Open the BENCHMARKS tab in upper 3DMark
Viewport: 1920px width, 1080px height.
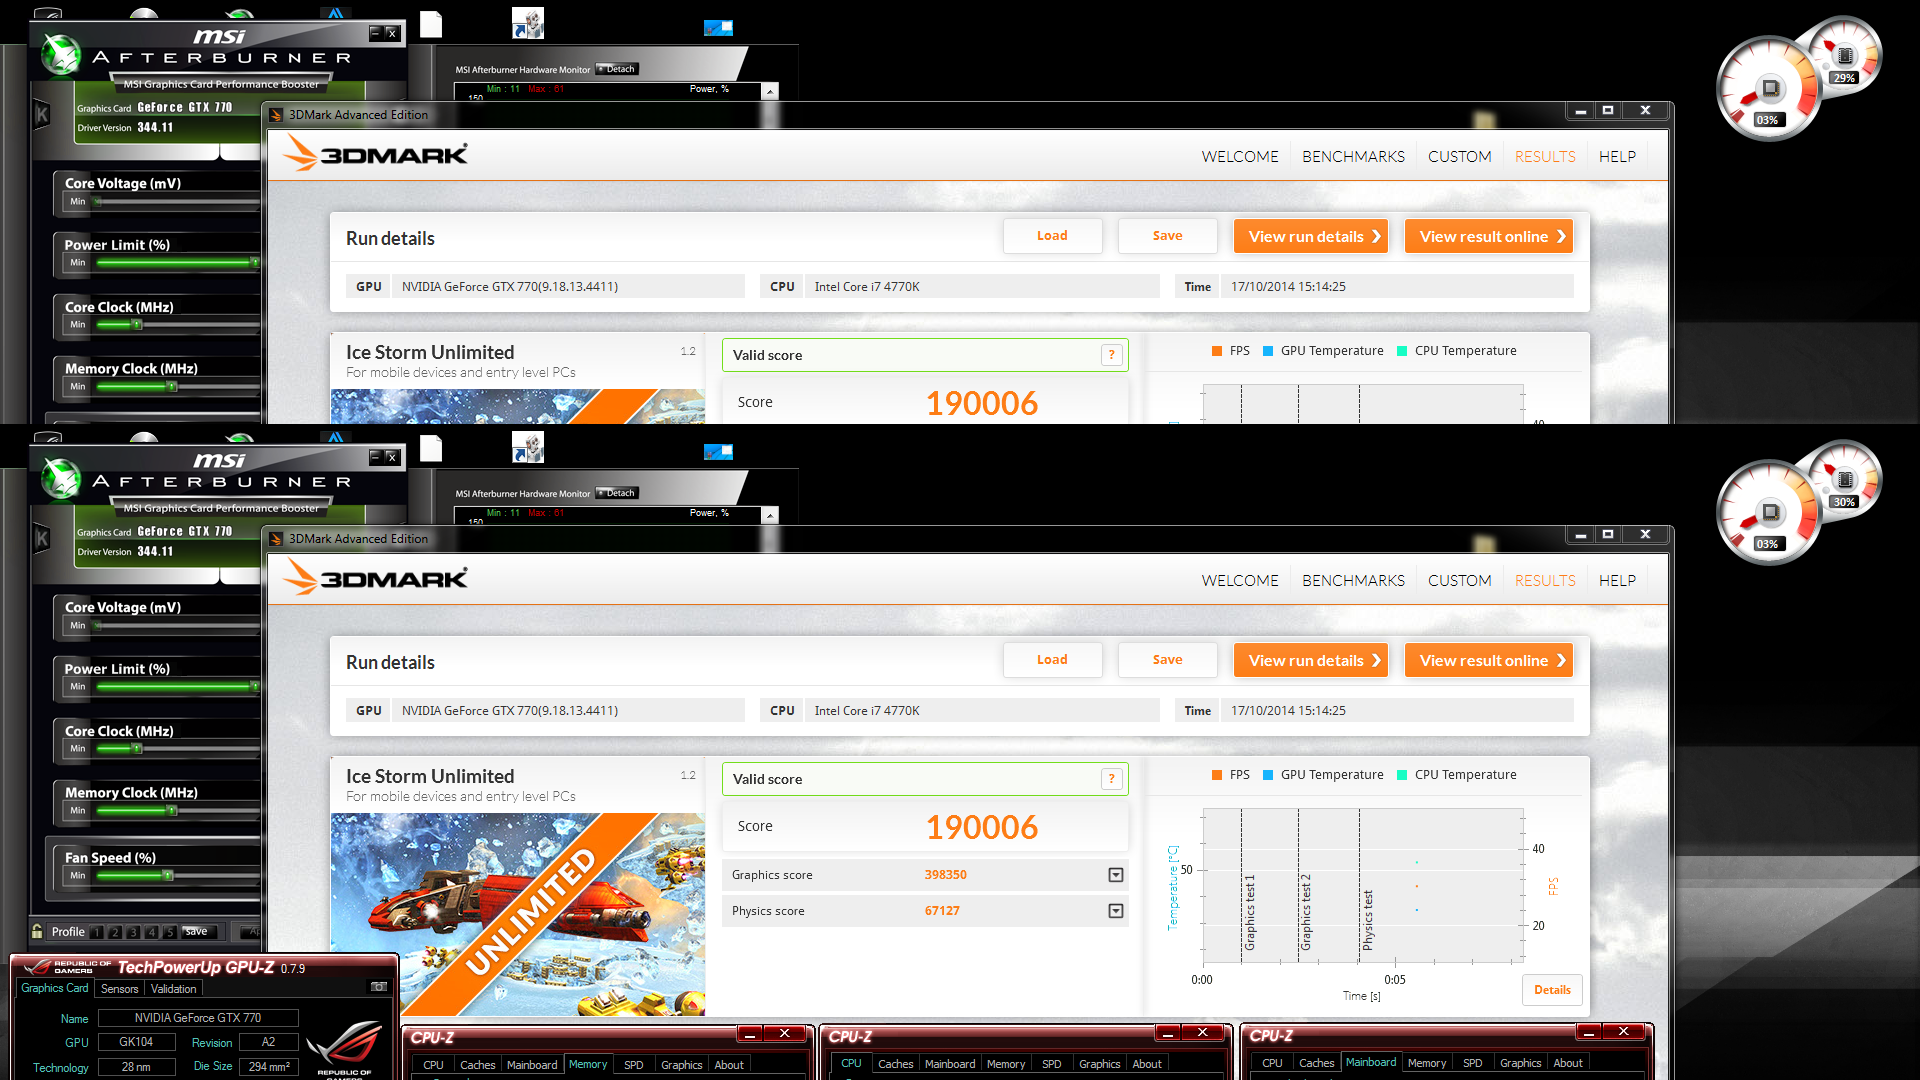[x=1353, y=157]
